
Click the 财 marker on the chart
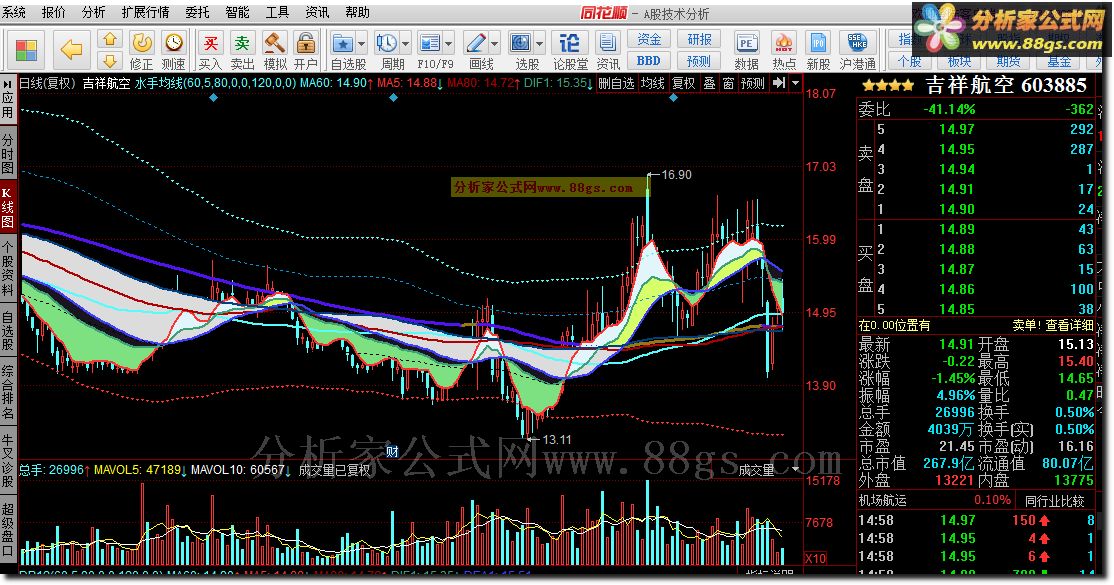tap(392, 450)
